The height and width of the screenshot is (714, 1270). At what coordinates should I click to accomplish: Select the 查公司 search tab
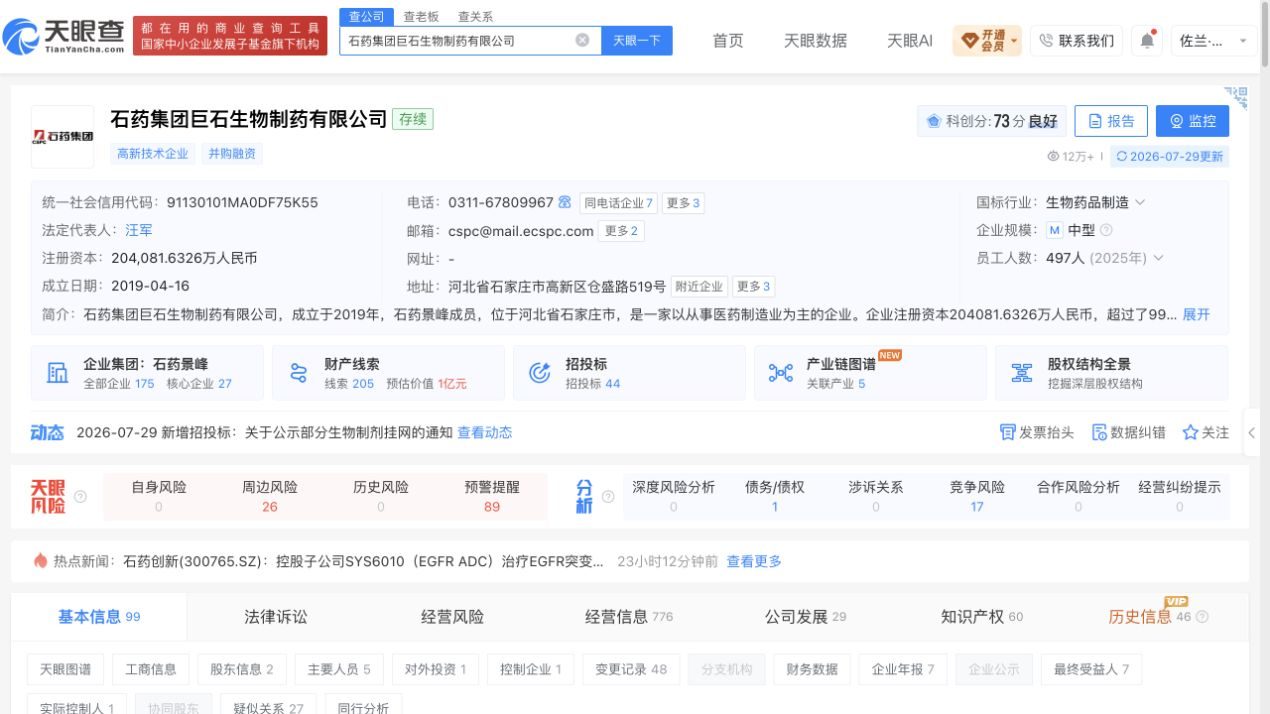tap(366, 17)
